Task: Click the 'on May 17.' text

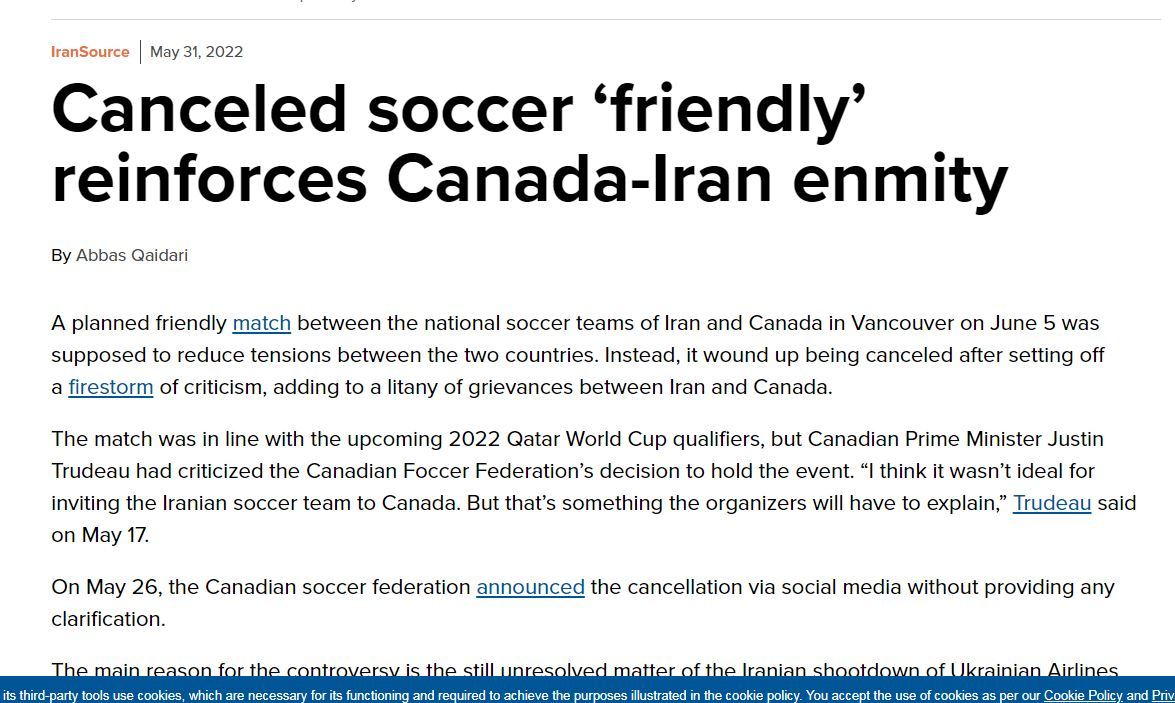Action: pos(100,535)
